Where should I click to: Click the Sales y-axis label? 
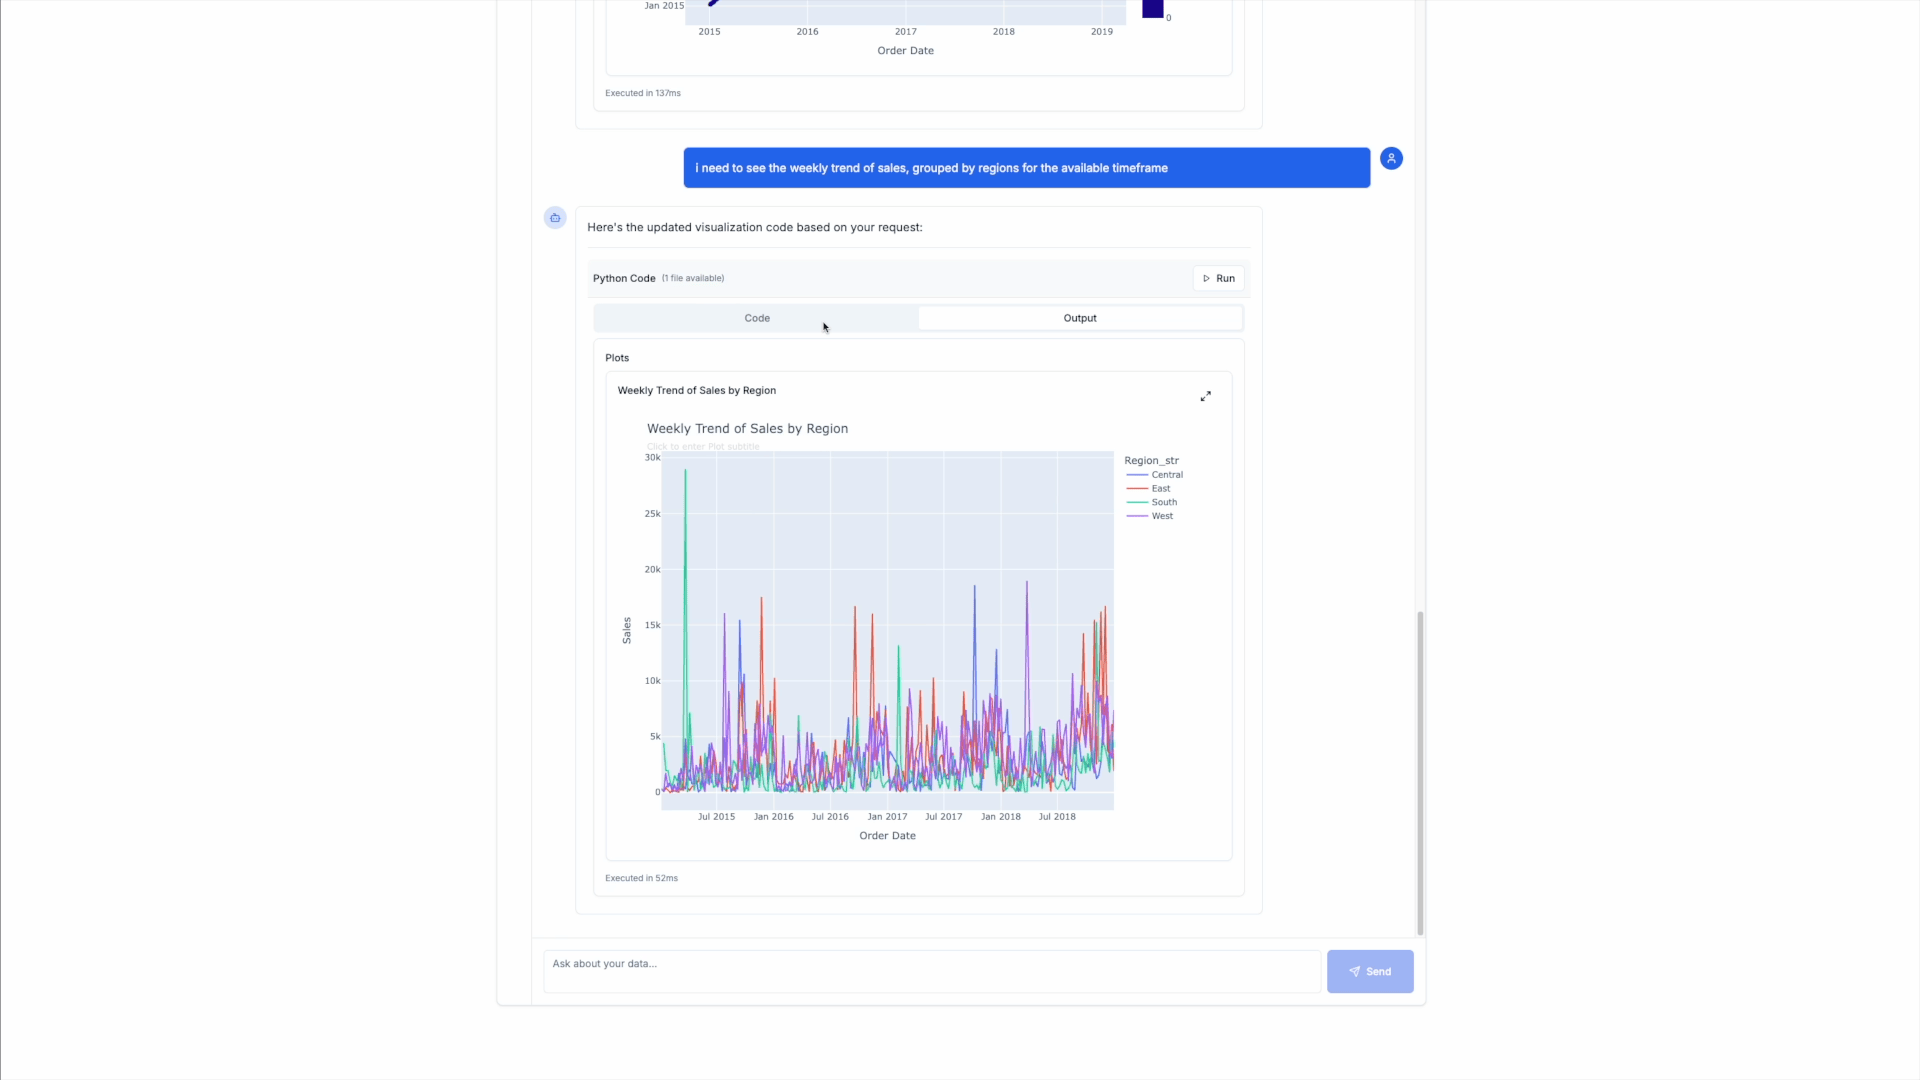[x=627, y=630]
